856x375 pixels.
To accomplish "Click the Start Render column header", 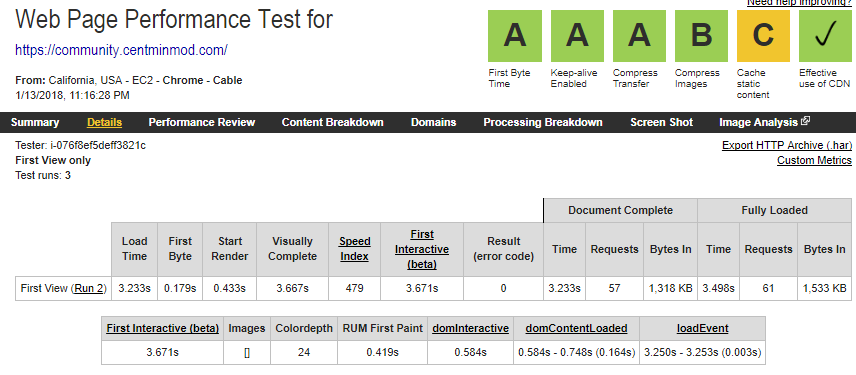I will click(x=229, y=249).
